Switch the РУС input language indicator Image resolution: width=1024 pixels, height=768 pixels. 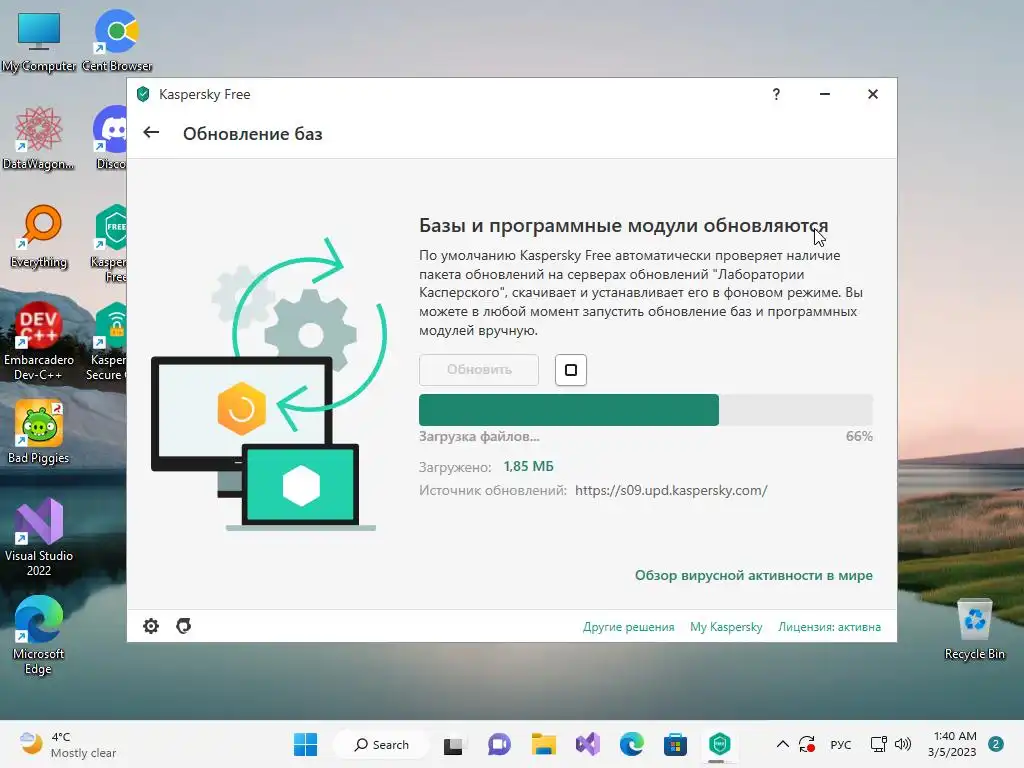point(841,744)
